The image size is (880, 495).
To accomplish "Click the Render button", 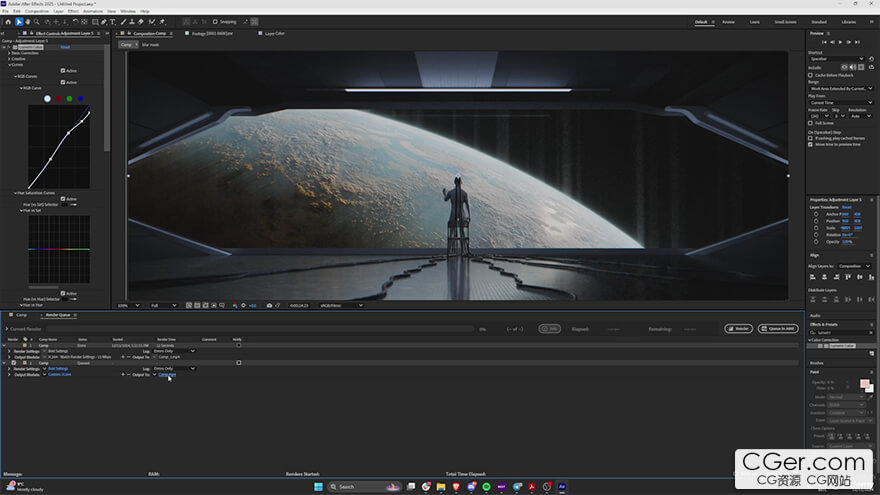I will pyautogui.click(x=738, y=329).
